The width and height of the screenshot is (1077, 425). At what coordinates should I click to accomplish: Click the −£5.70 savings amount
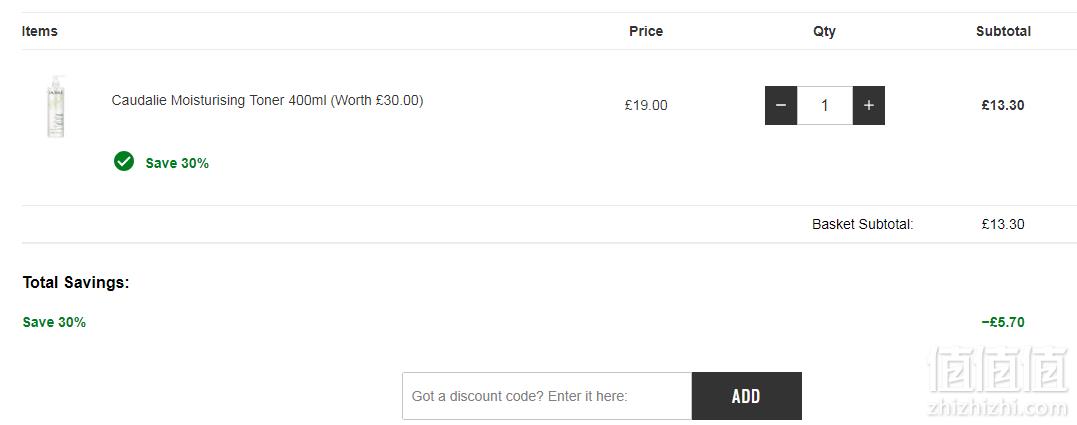(x=1003, y=322)
